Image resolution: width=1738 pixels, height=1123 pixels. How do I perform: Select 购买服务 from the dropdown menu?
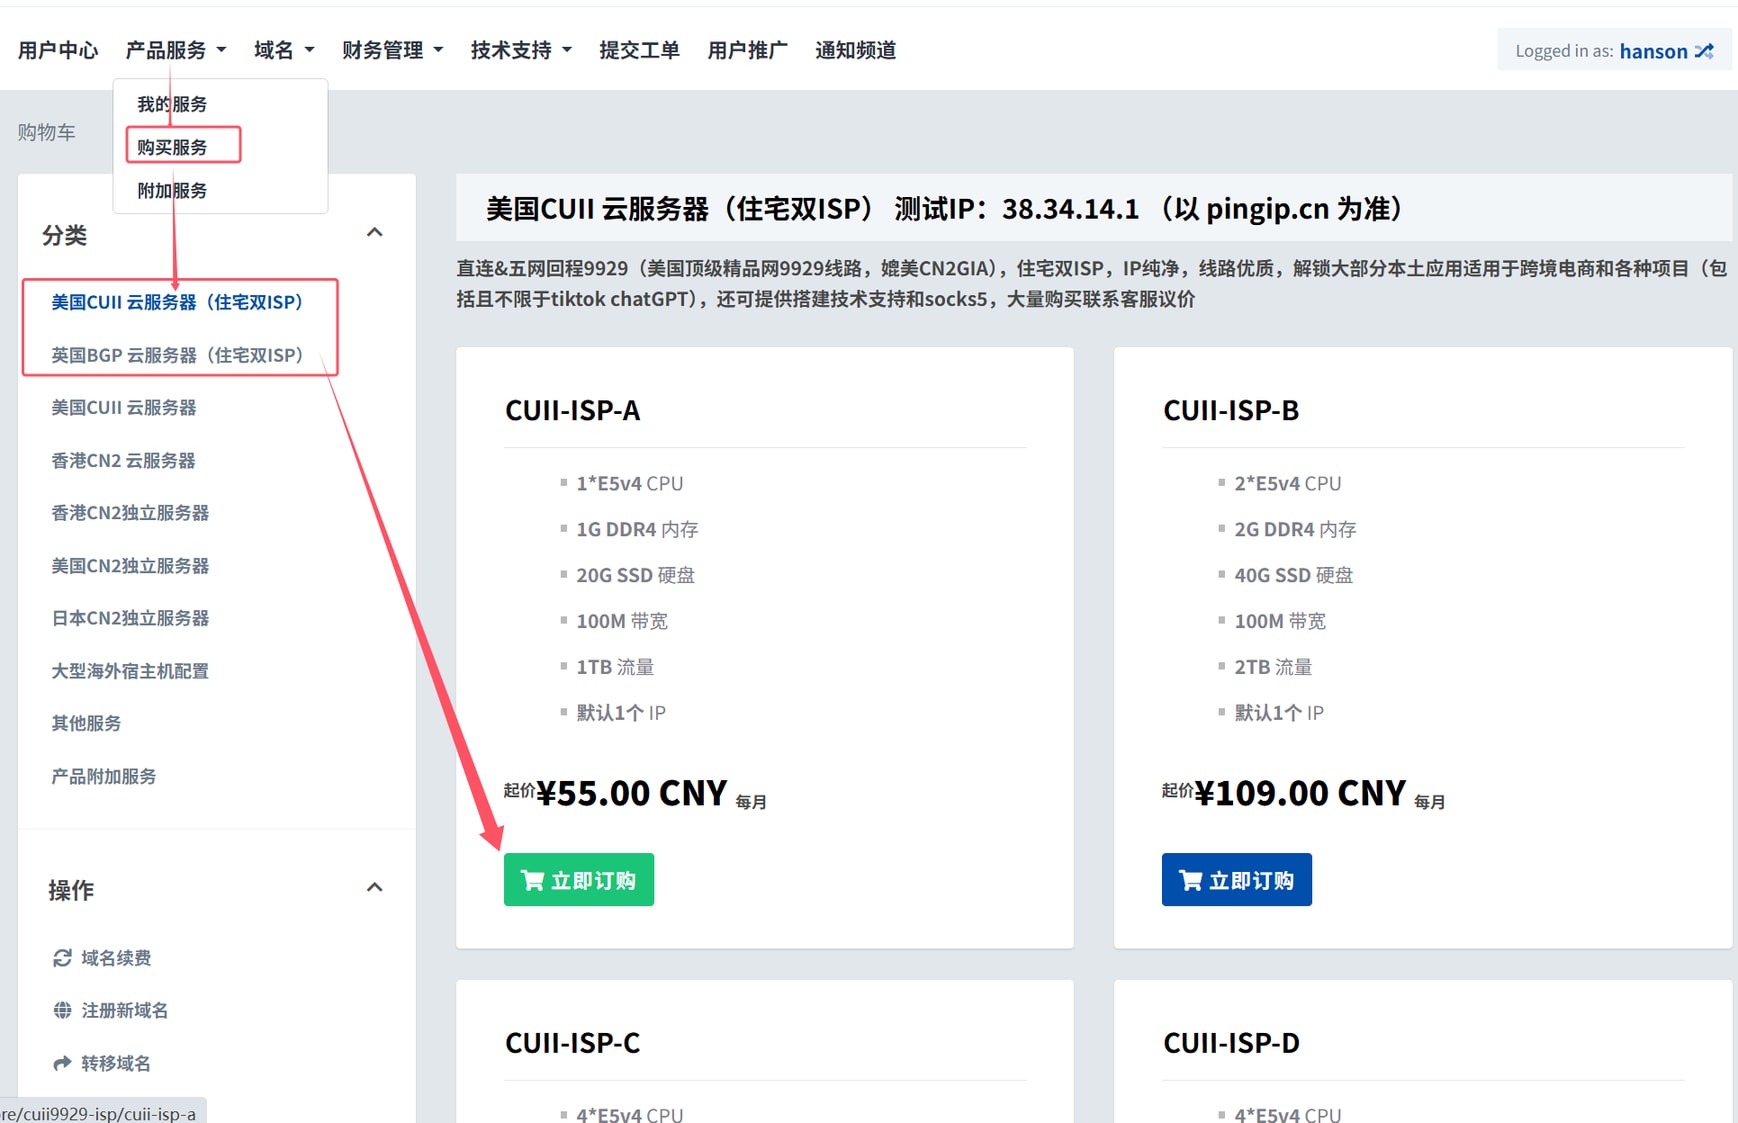click(x=172, y=147)
